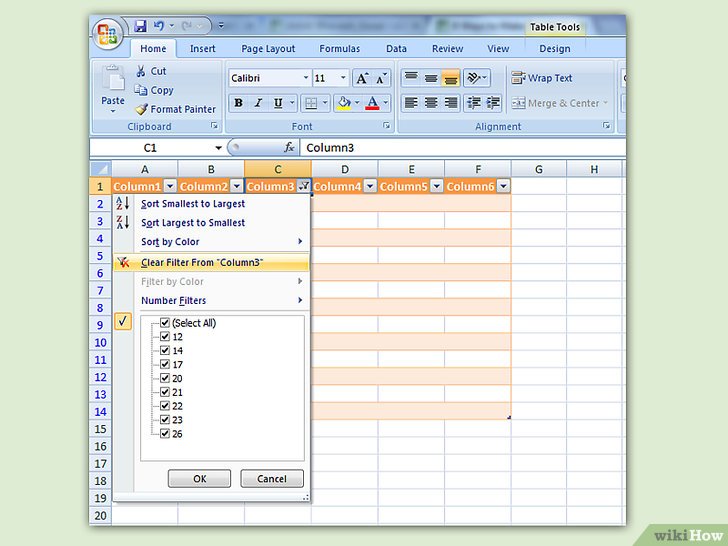Cancel the filter menu
This screenshot has width=728, height=546.
[272, 479]
